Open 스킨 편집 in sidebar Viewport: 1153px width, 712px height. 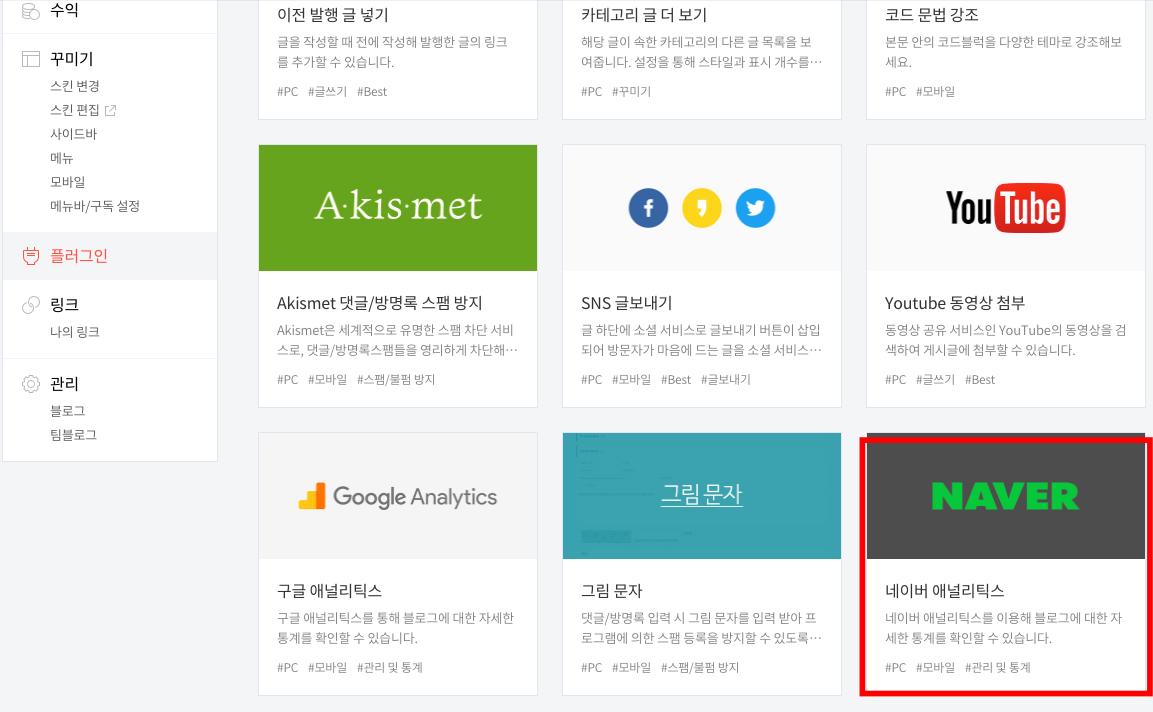74,110
